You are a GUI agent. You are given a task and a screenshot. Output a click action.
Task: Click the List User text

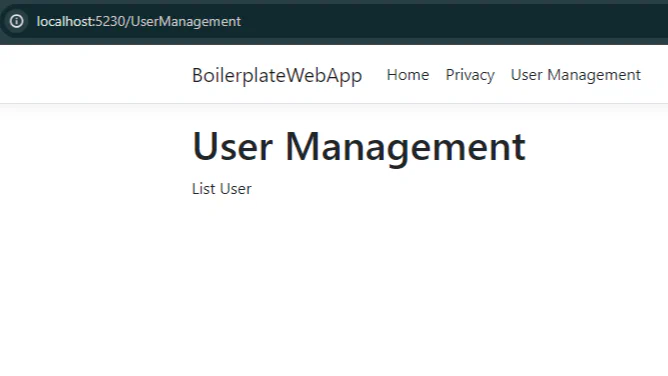click(x=222, y=189)
